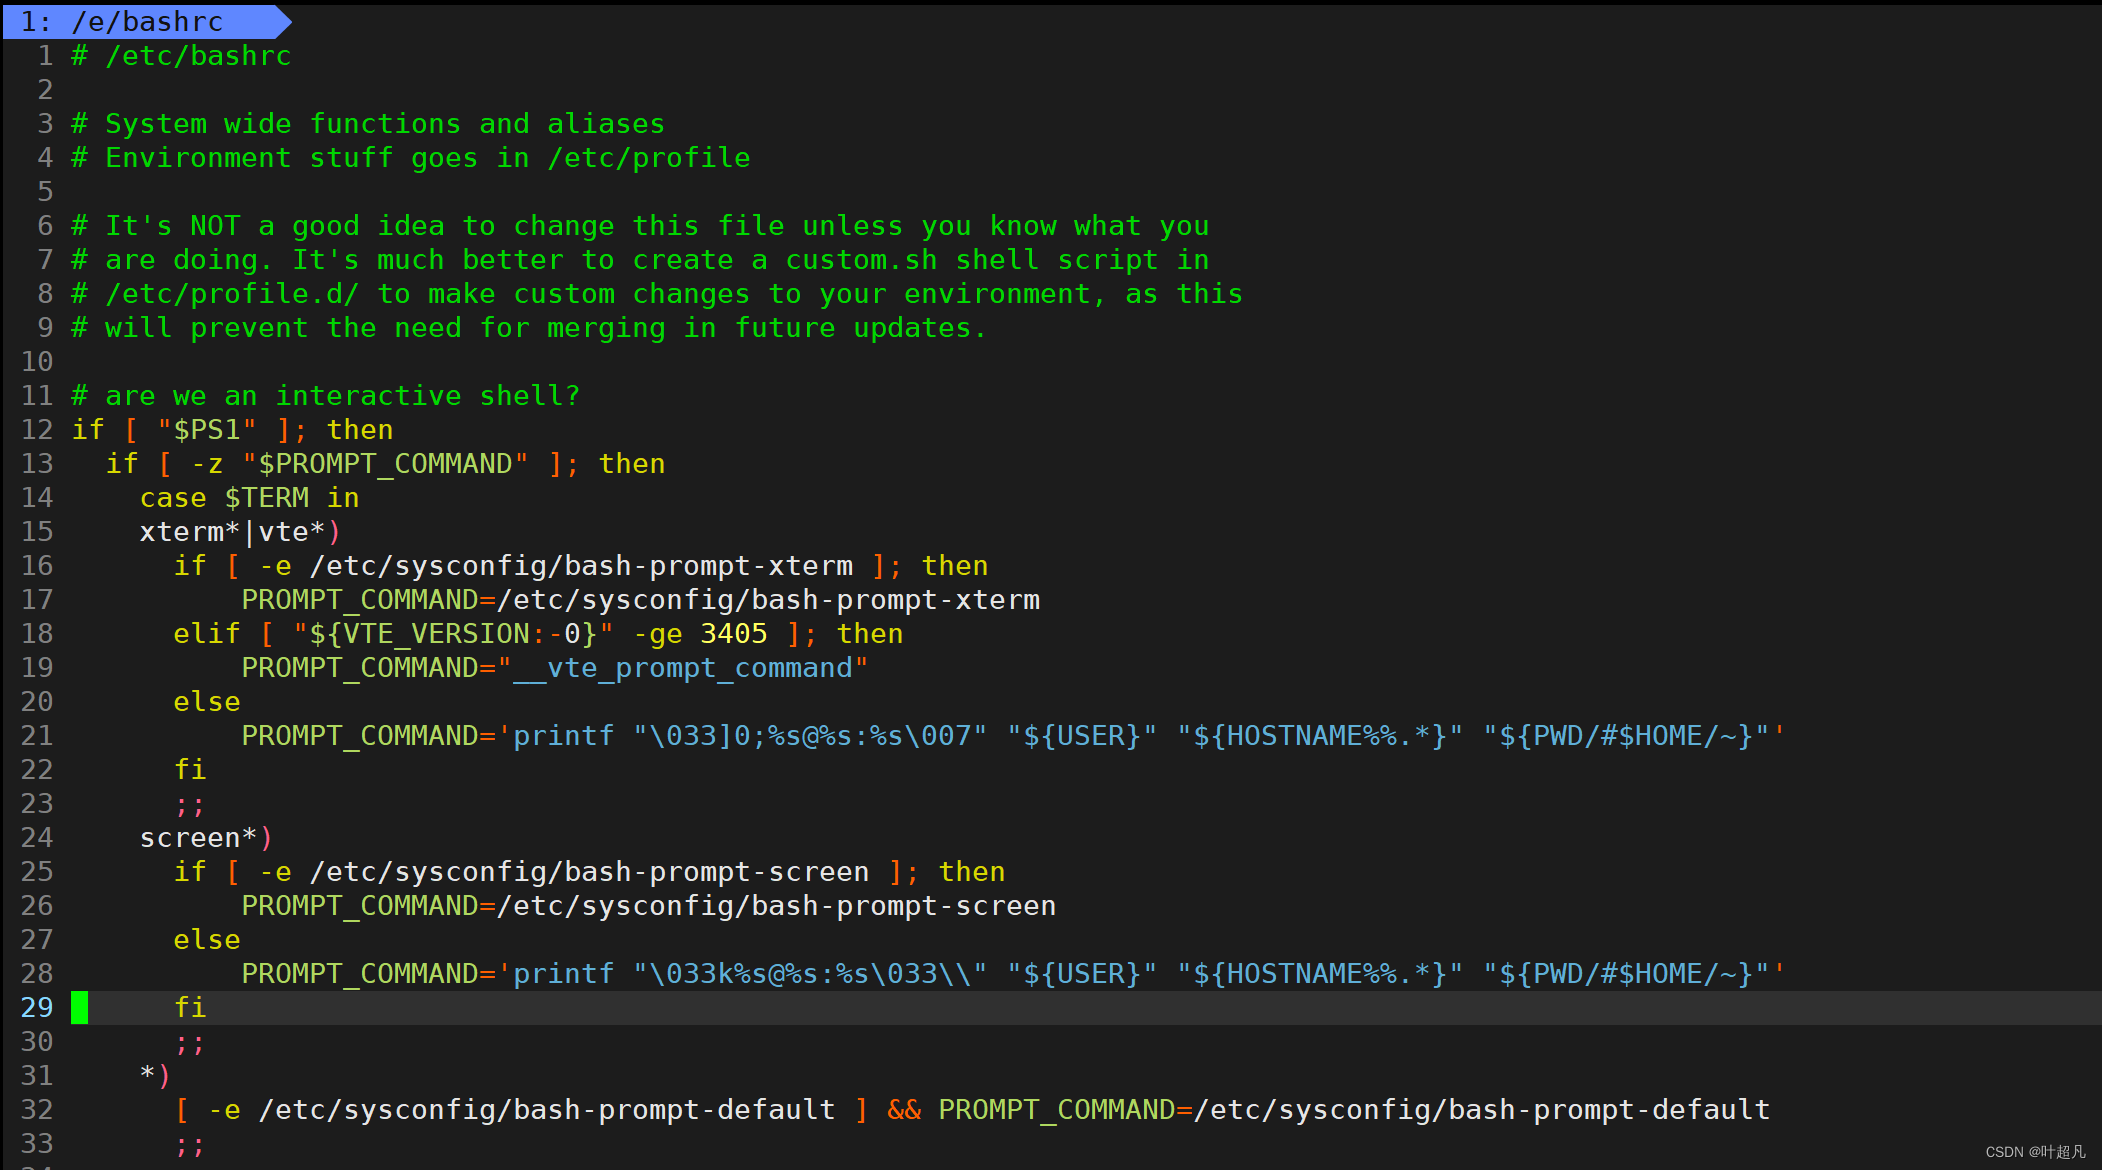Click line number 12 in the gutter
This screenshot has height=1170, width=2102.
click(x=37, y=430)
